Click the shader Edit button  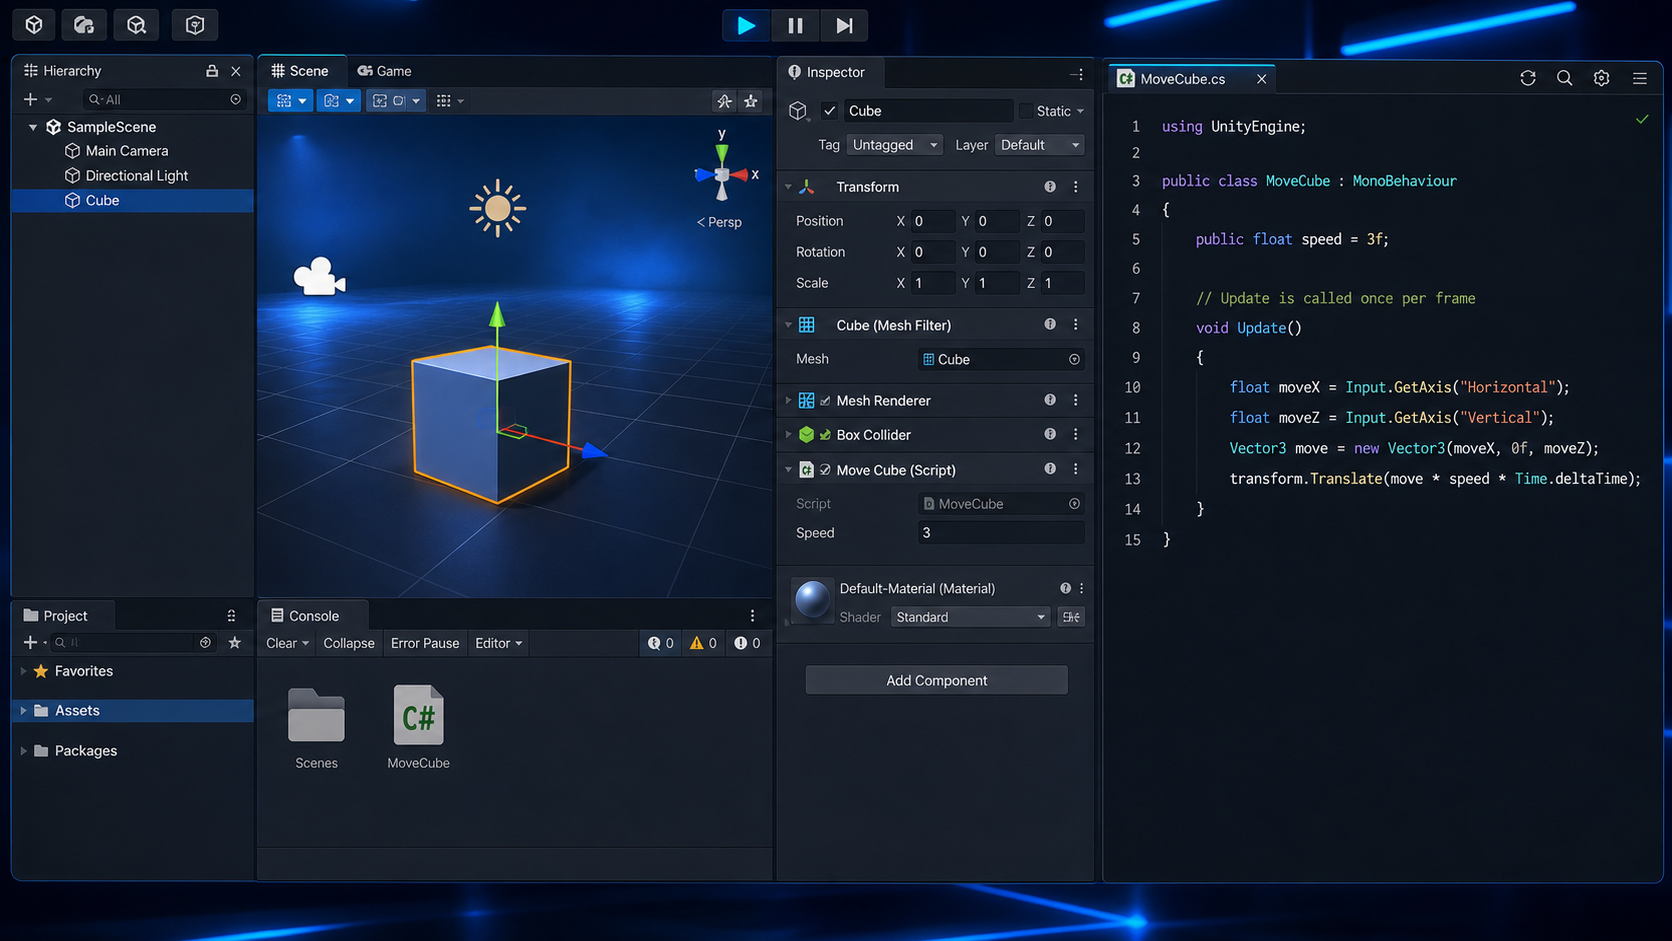tap(1071, 617)
